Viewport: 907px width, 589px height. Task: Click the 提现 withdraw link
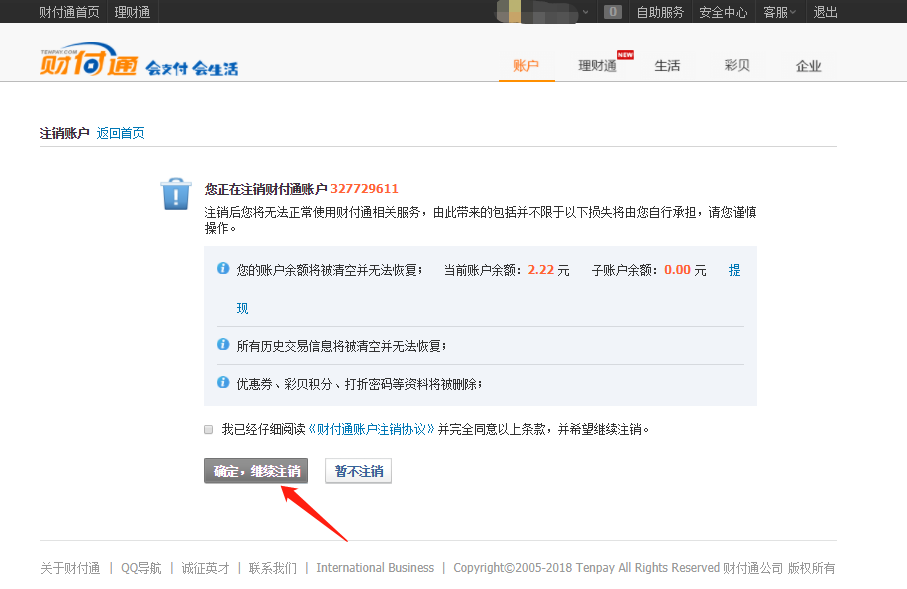tap(734, 270)
